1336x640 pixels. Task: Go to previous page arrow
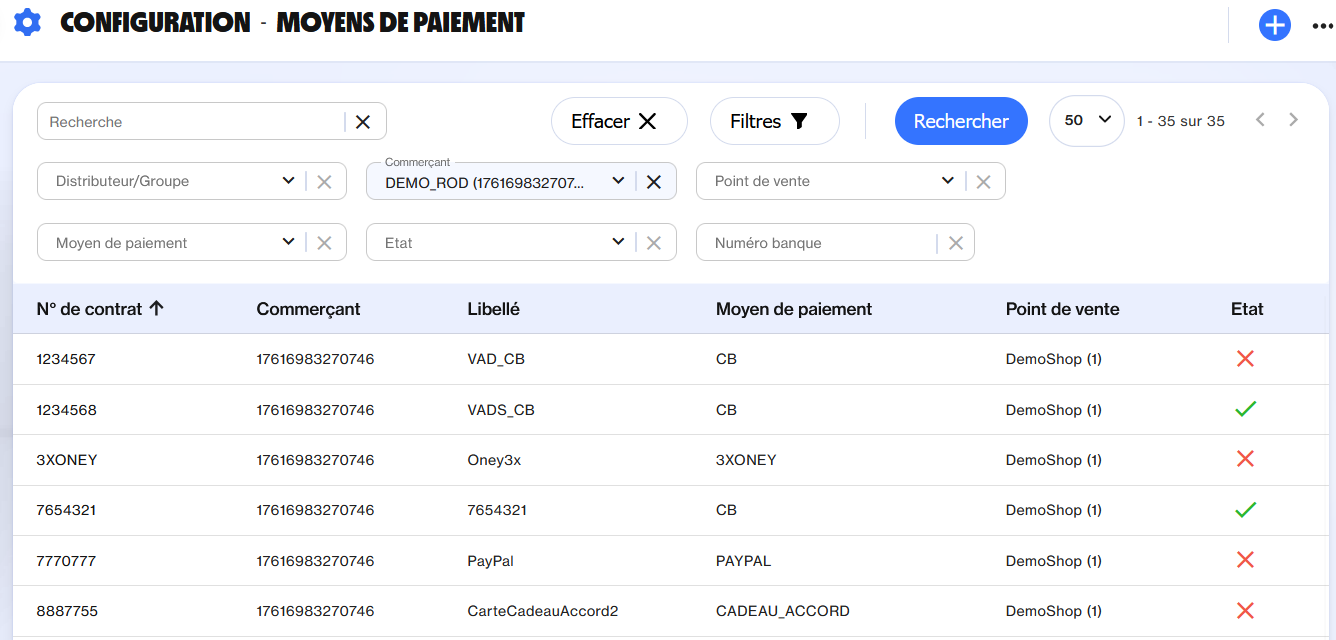1260,120
